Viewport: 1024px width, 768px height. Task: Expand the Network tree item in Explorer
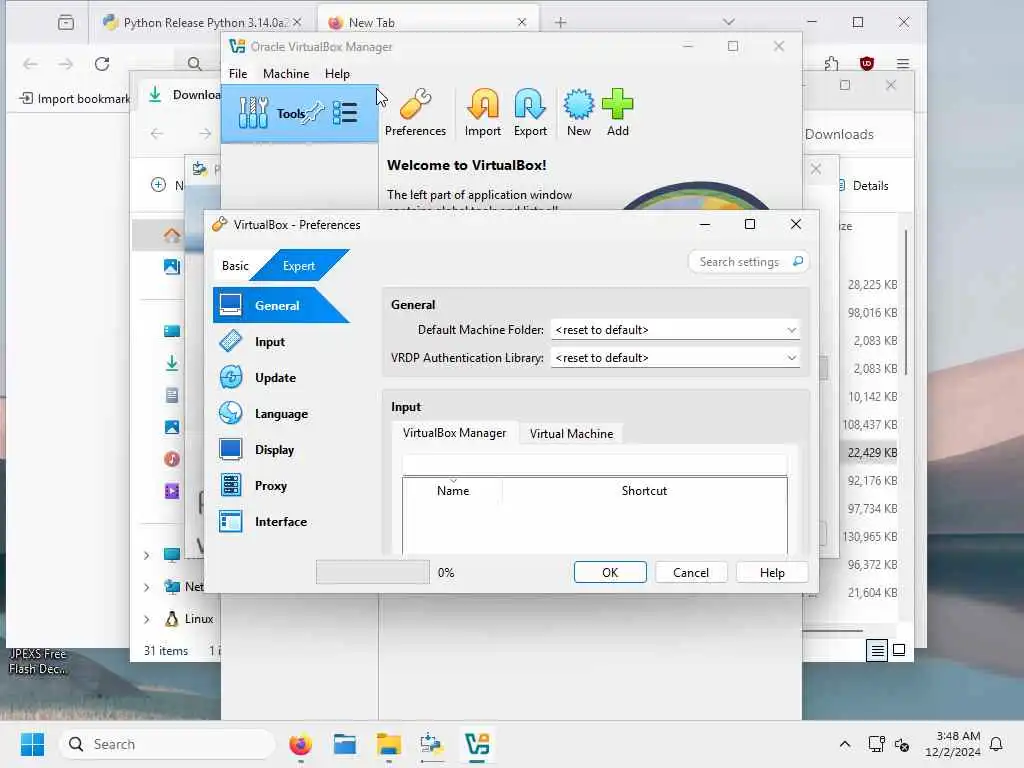146,587
